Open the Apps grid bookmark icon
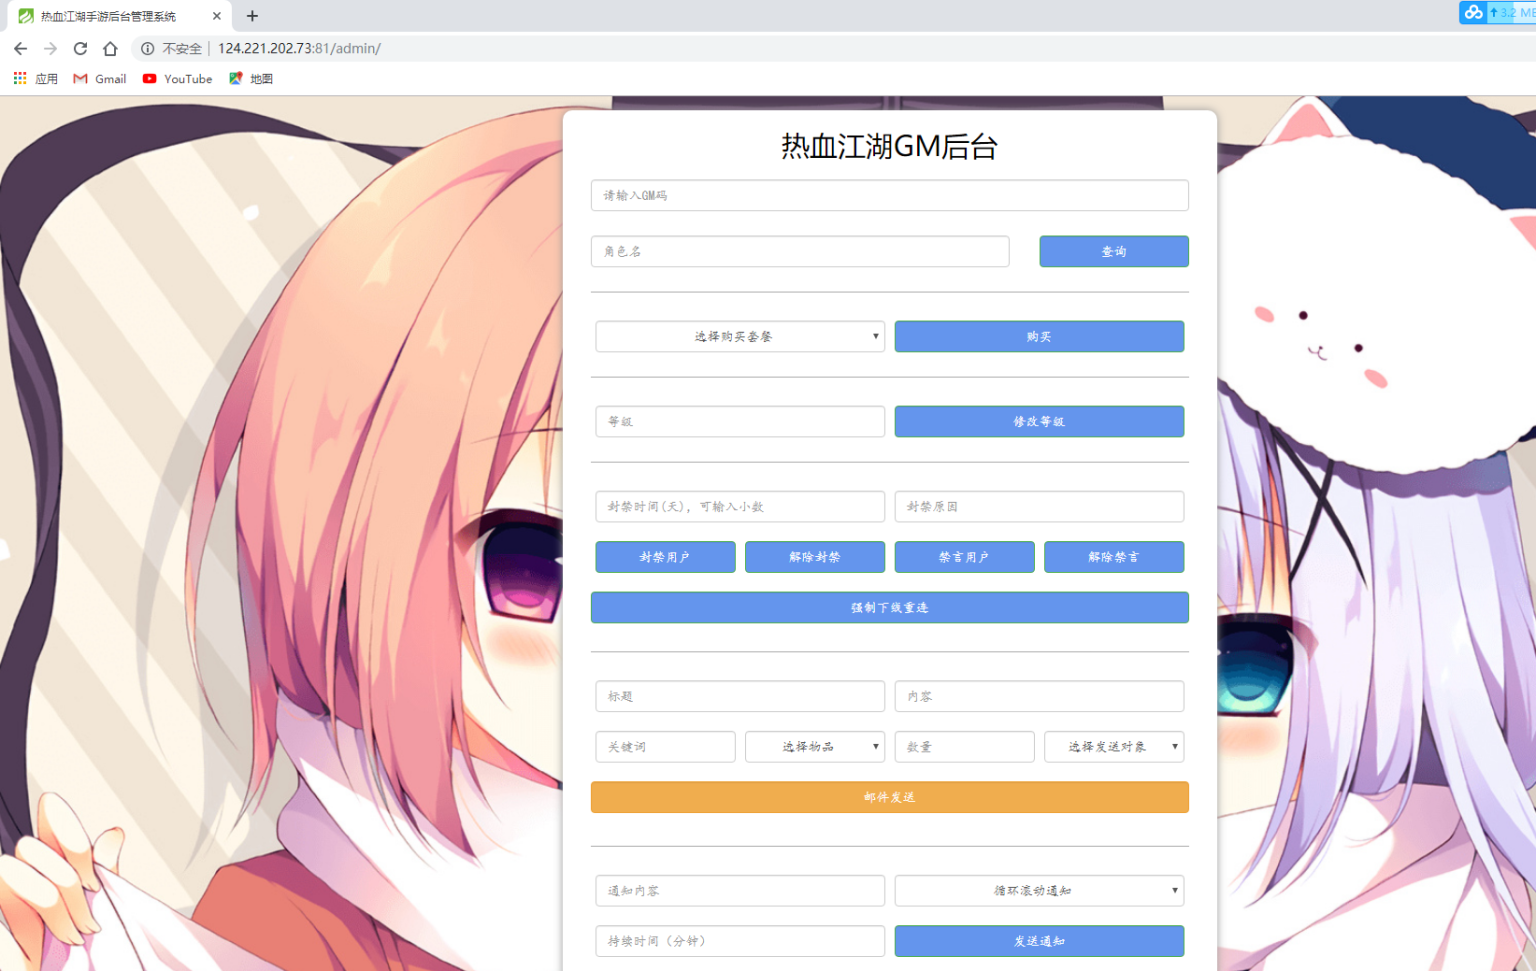This screenshot has width=1536, height=971. click(x=20, y=78)
